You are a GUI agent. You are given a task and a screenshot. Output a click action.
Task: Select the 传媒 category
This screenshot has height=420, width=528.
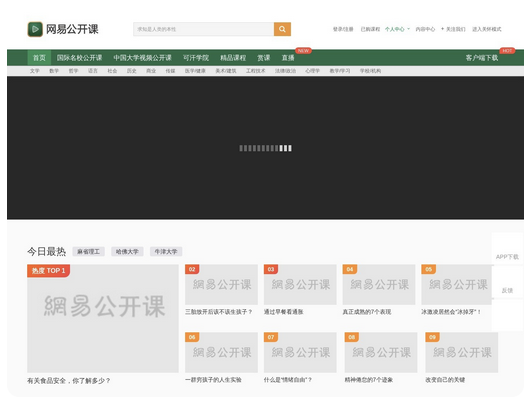[x=170, y=71]
